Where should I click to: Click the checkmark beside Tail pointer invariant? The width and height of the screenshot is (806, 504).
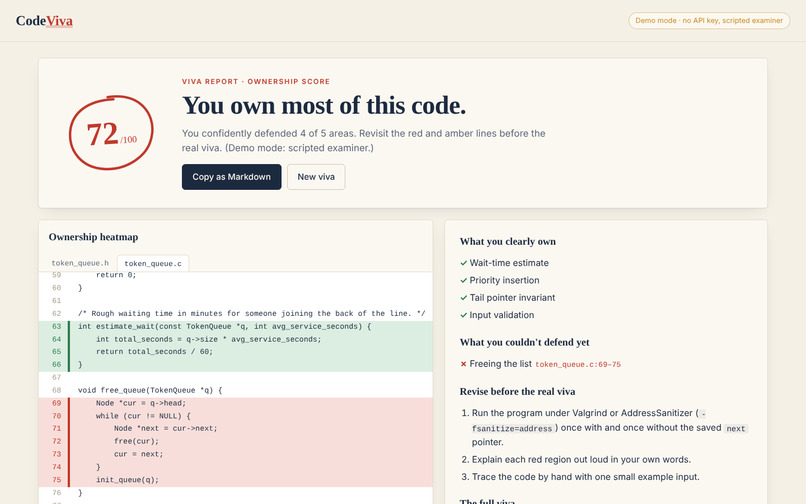464,298
